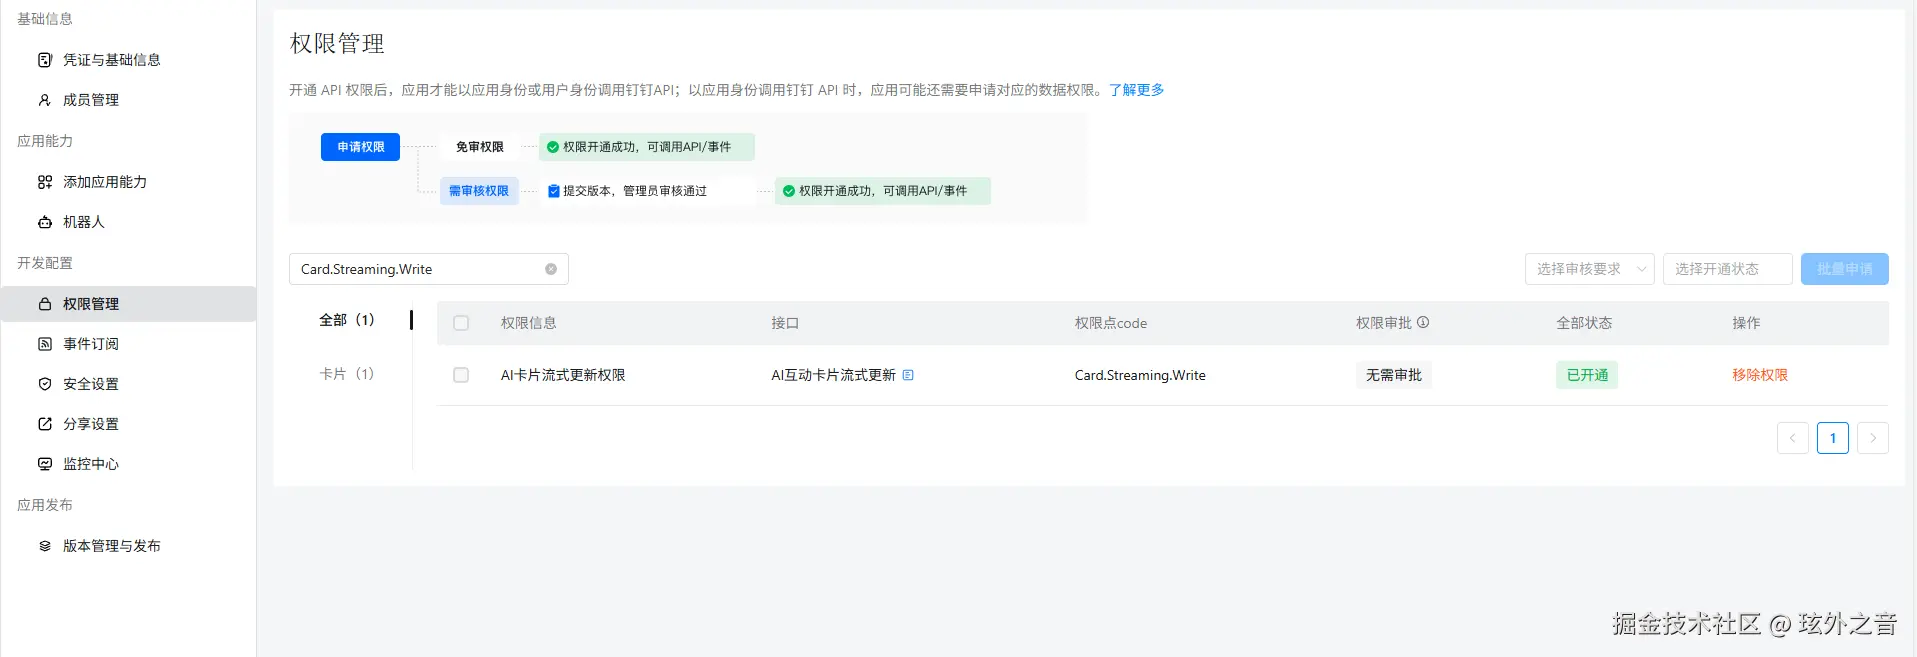Image resolution: width=1917 pixels, height=657 pixels.
Task: Go to the next page arrow
Action: point(1872,438)
